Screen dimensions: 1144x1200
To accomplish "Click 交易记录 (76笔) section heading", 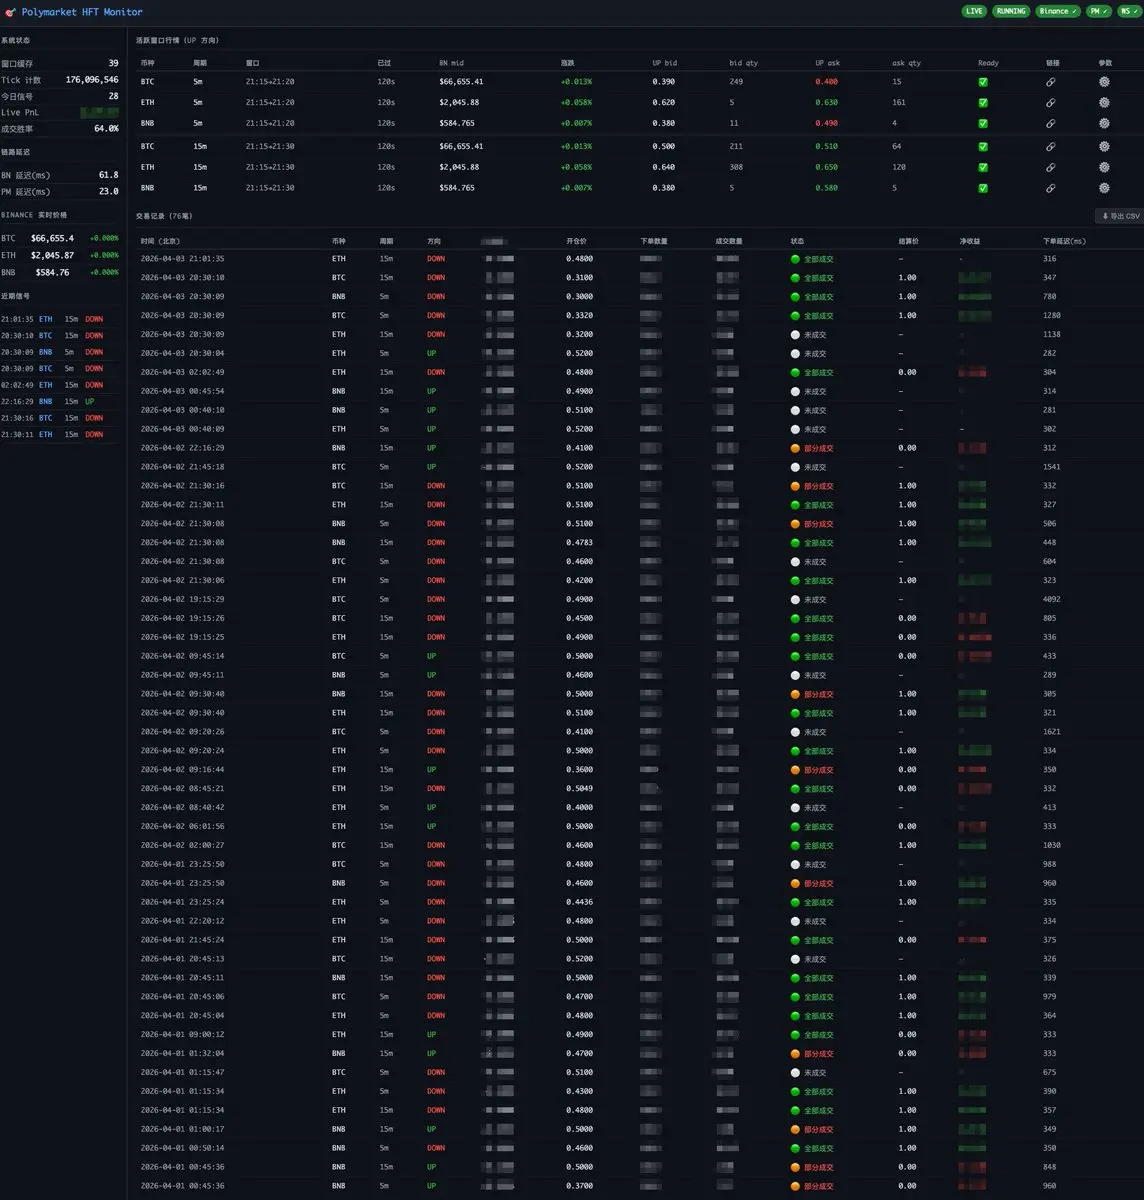I will [x=165, y=216].
